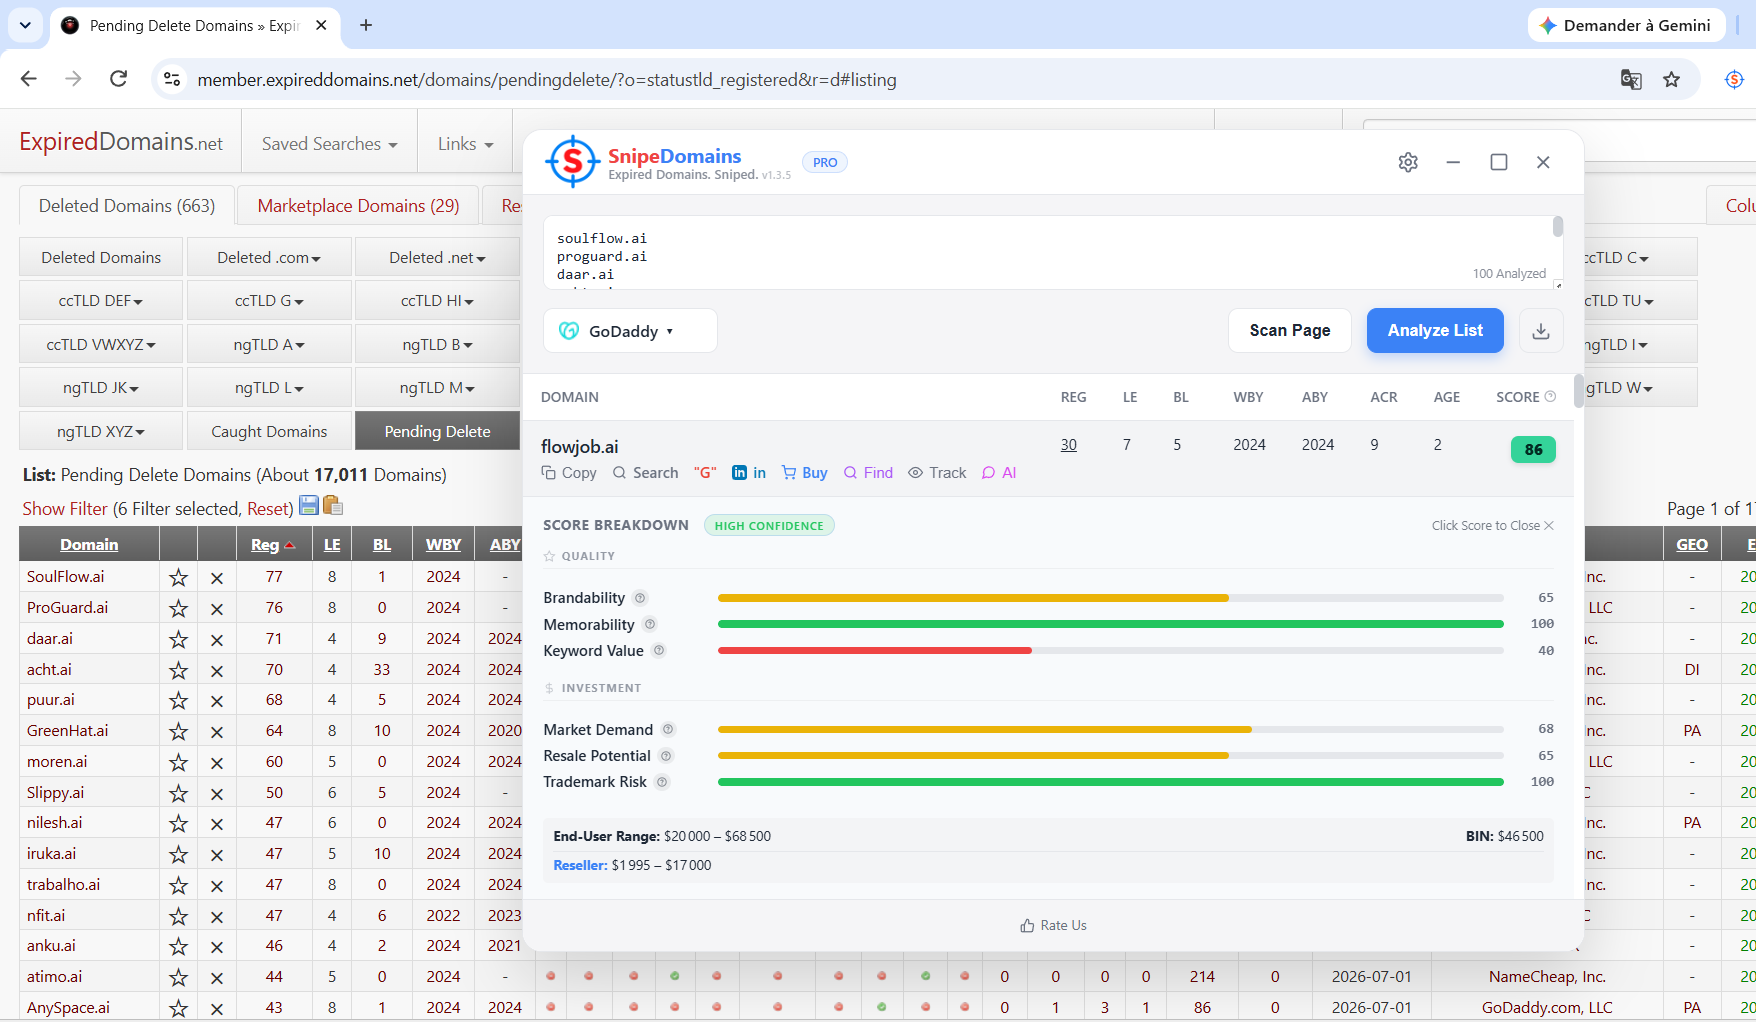Click Buy cart for flowjob.ai

coord(805,473)
